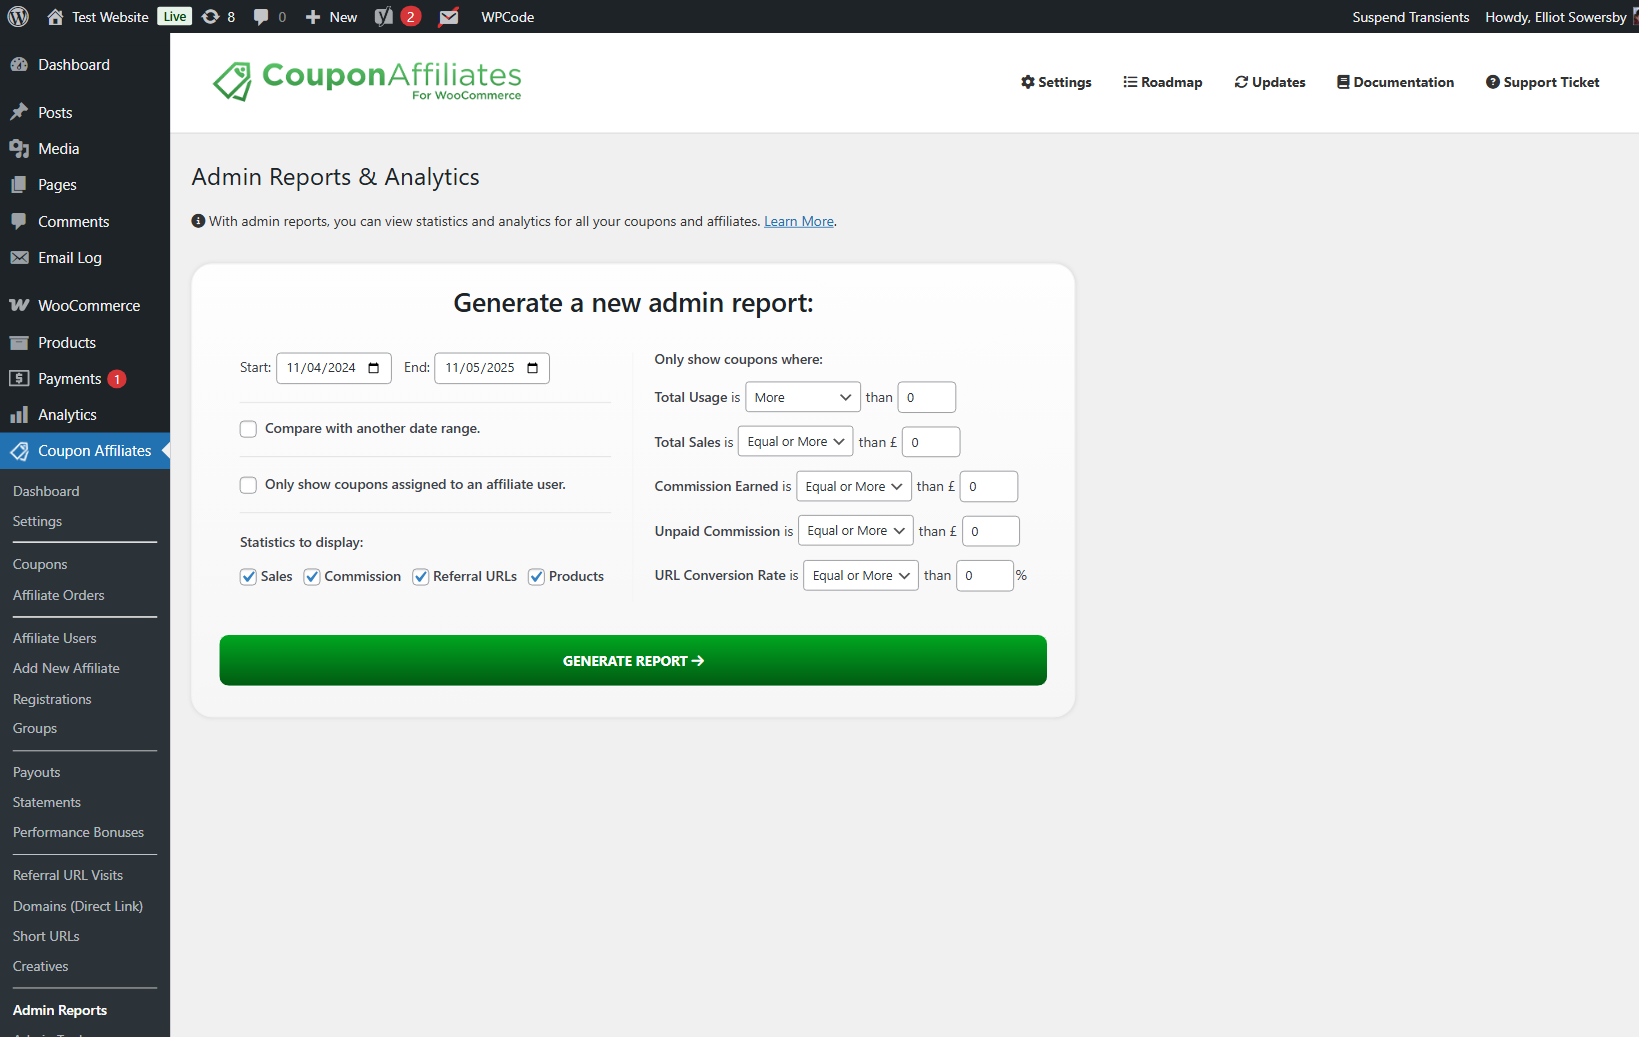Viewport: 1639px width, 1037px height.
Task: Click the email log envelope icon in admin bar
Action: point(449,17)
